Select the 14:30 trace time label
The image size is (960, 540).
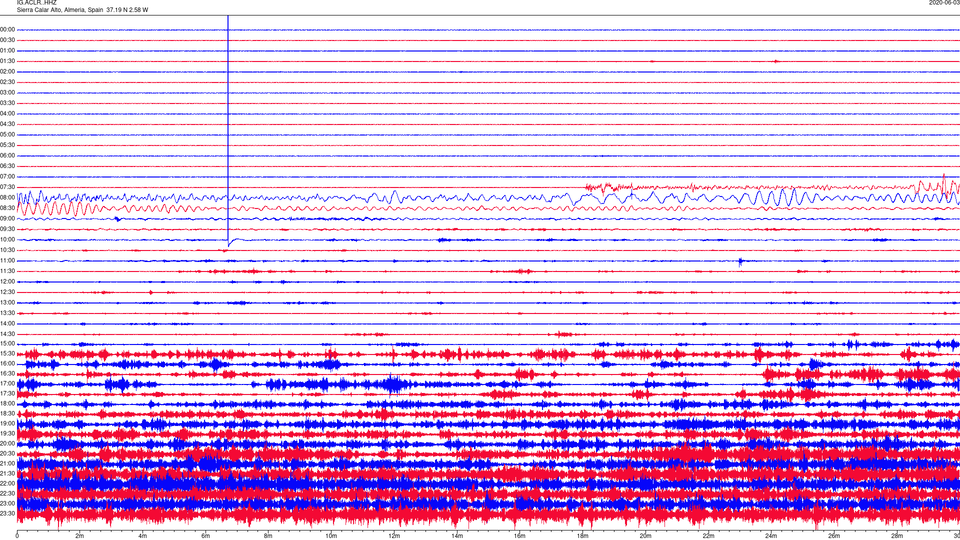pos(7,334)
